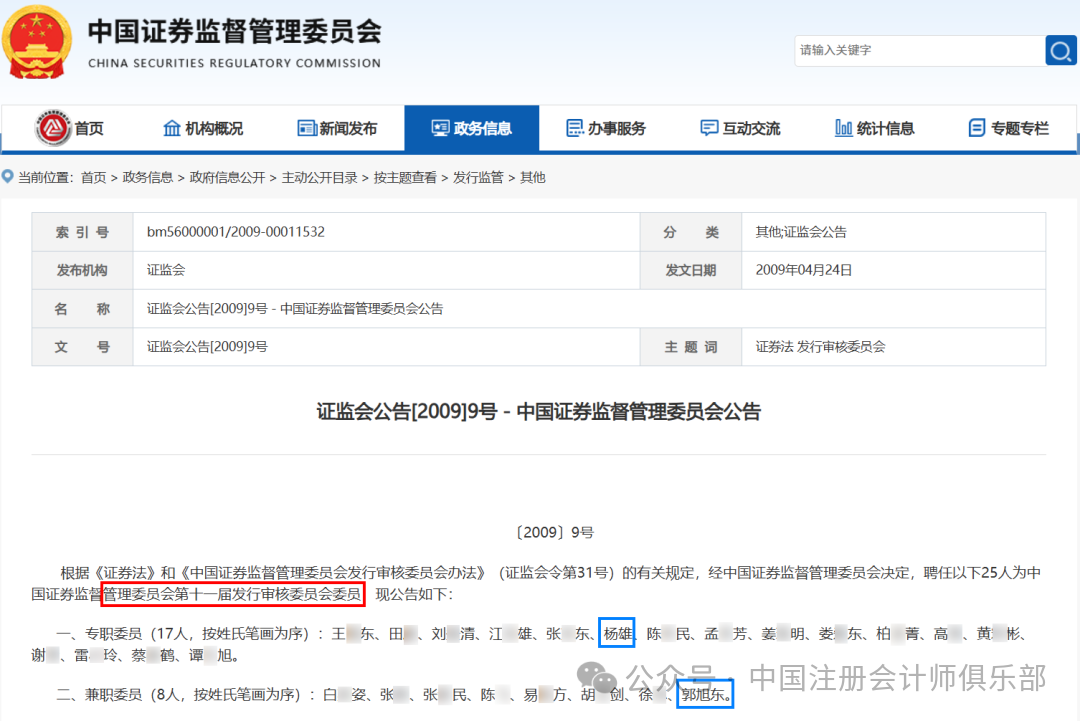This screenshot has width=1080, height=721.
Task: Click the building icon beside 机构概况
Action: 172,128
